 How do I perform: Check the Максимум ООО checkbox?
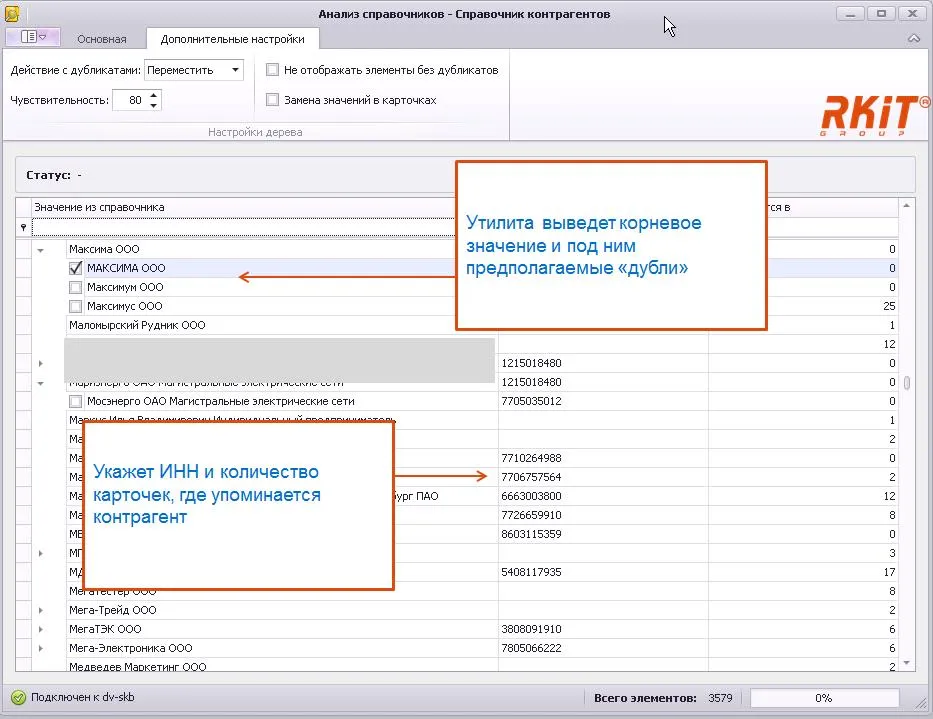[x=76, y=287]
